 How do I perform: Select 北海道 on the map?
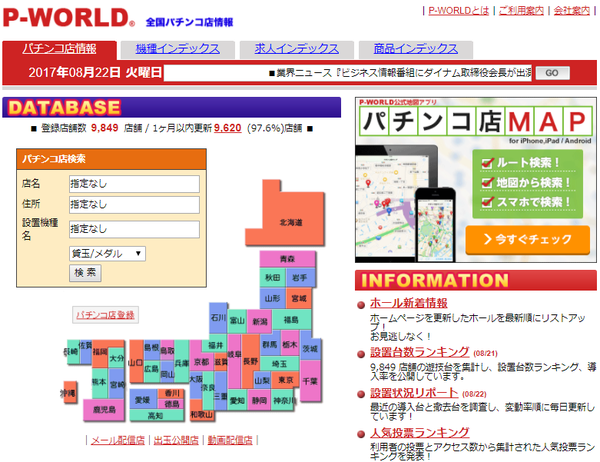pyautogui.click(x=291, y=222)
